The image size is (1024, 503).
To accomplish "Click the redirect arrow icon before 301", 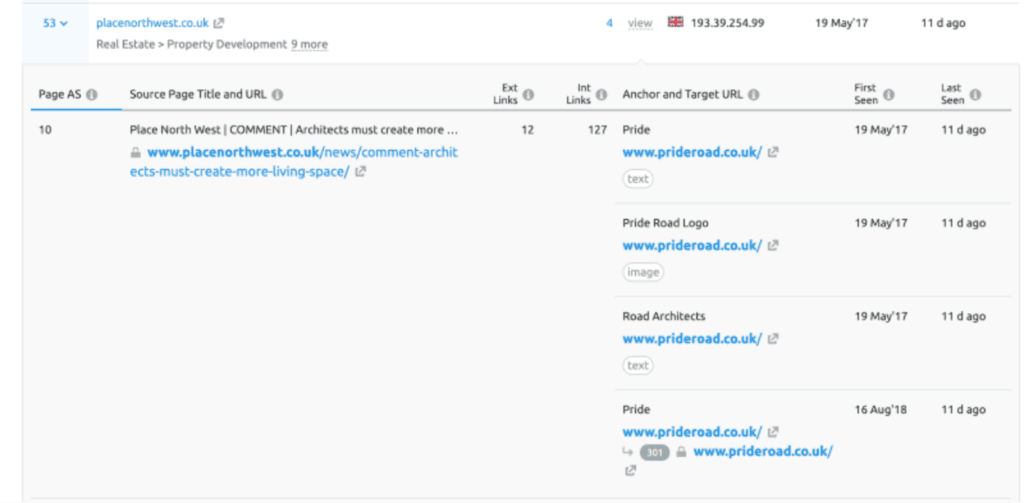I will (x=628, y=451).
